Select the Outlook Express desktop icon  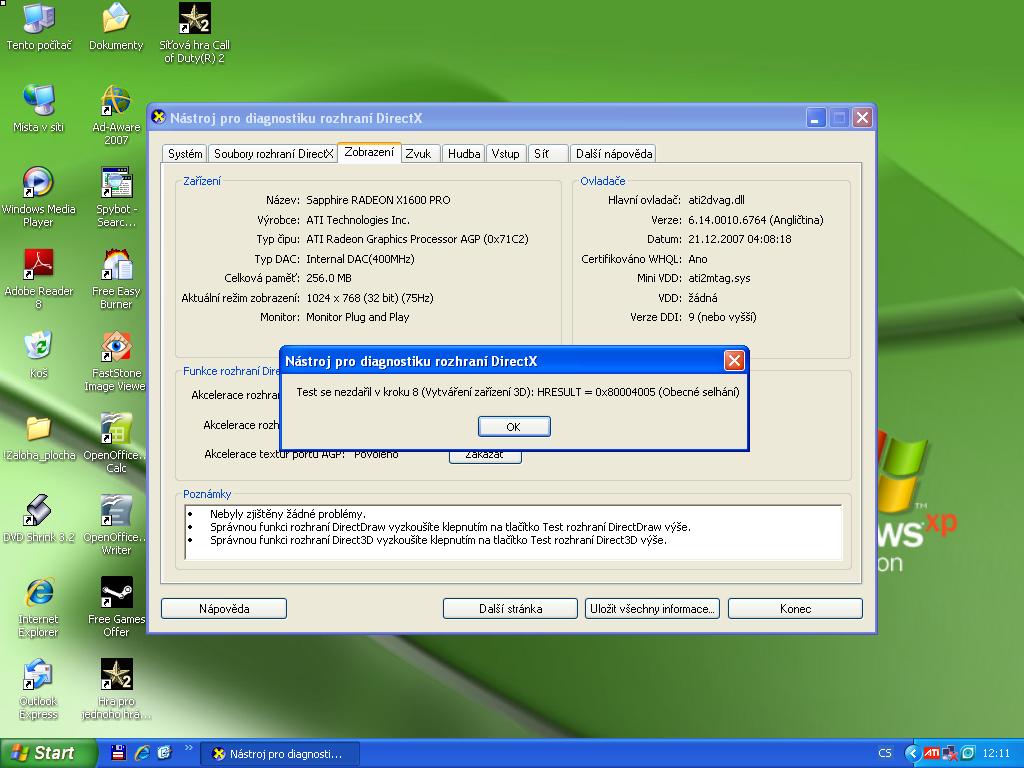(x=39, y=690)
